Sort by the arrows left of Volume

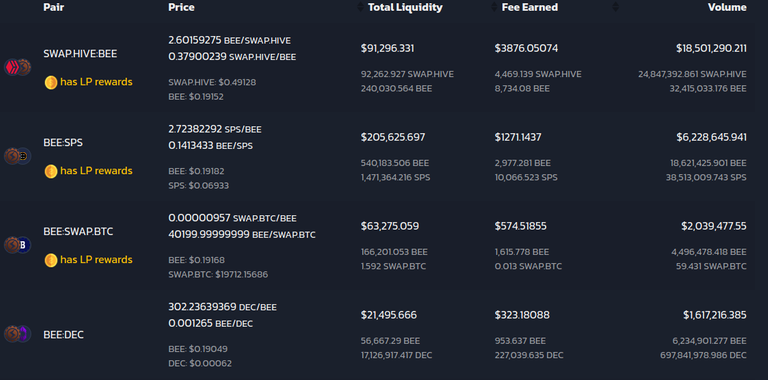(616, 7)
